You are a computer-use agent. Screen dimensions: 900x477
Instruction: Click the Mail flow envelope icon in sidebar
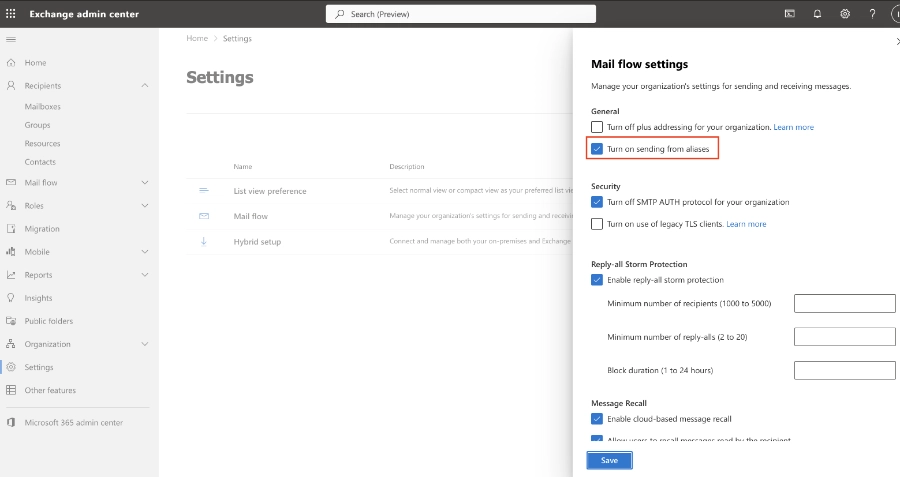coord(11,183)
